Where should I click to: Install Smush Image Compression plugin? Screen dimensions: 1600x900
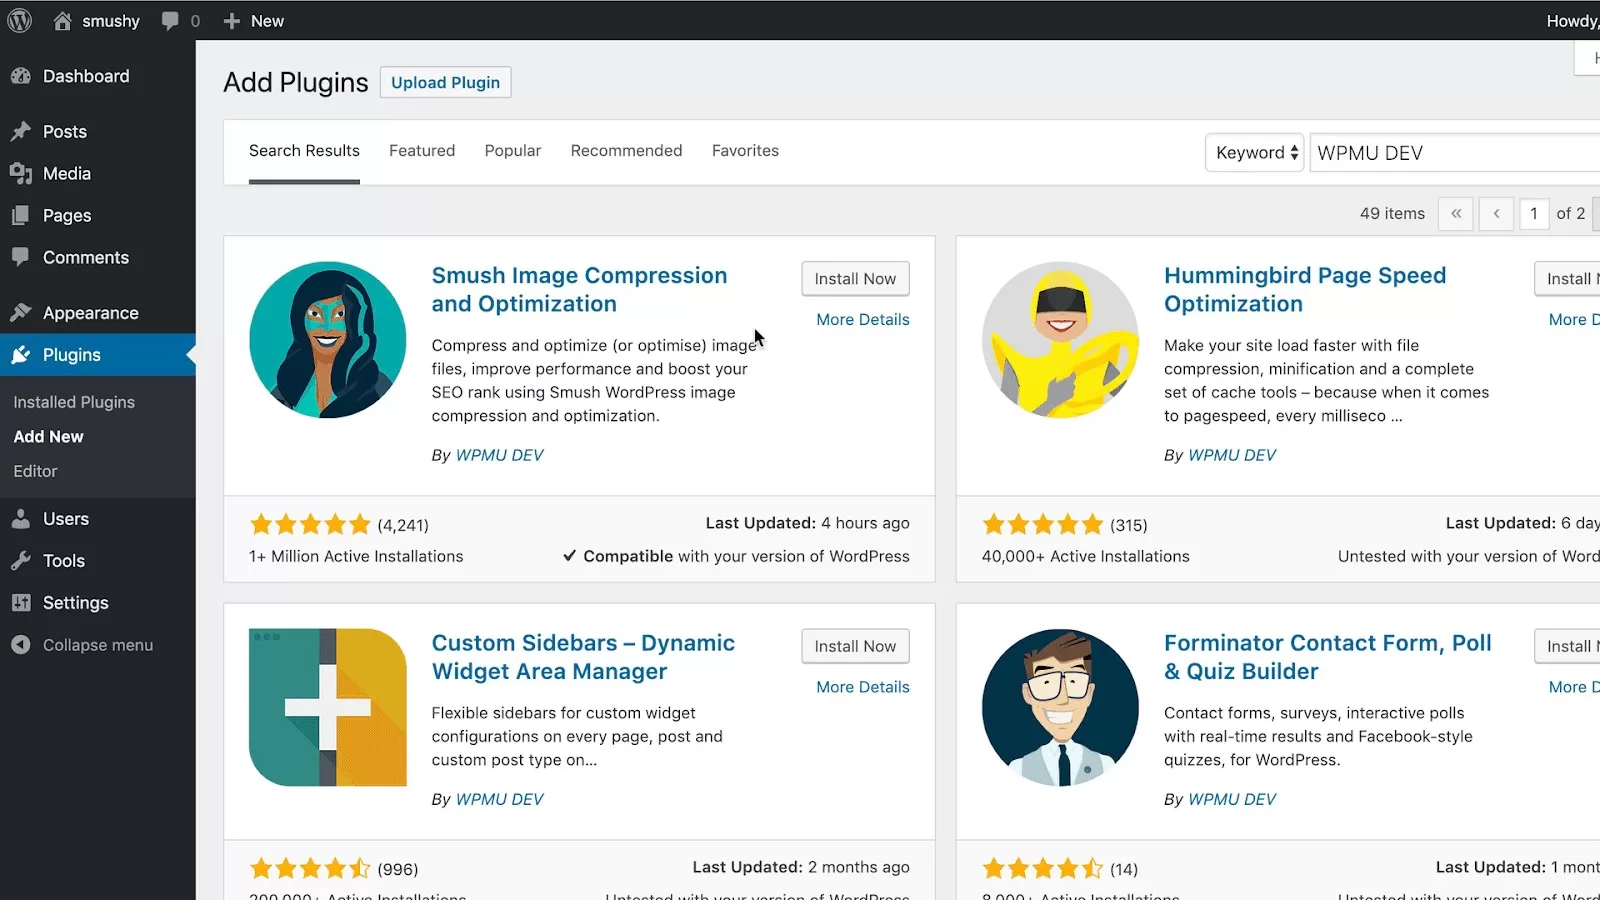click(x=855, y=279)
